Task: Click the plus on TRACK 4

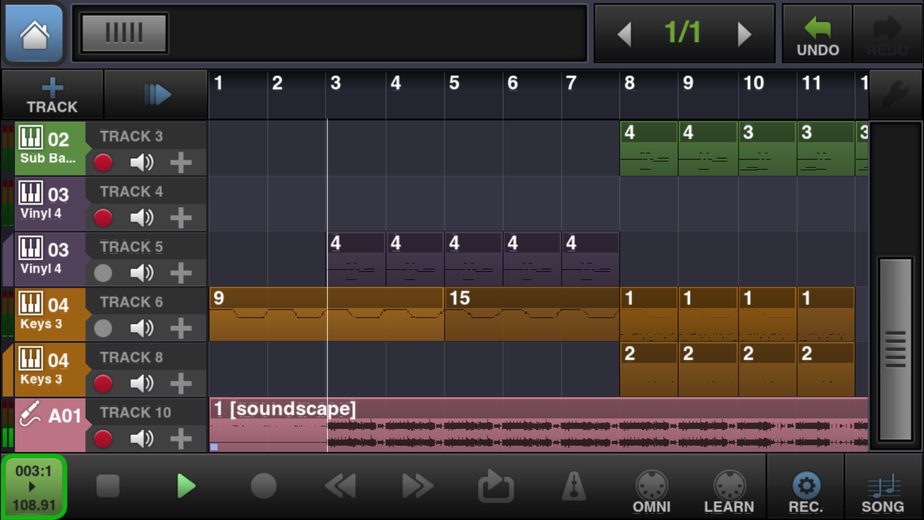Action: [181, 218]
